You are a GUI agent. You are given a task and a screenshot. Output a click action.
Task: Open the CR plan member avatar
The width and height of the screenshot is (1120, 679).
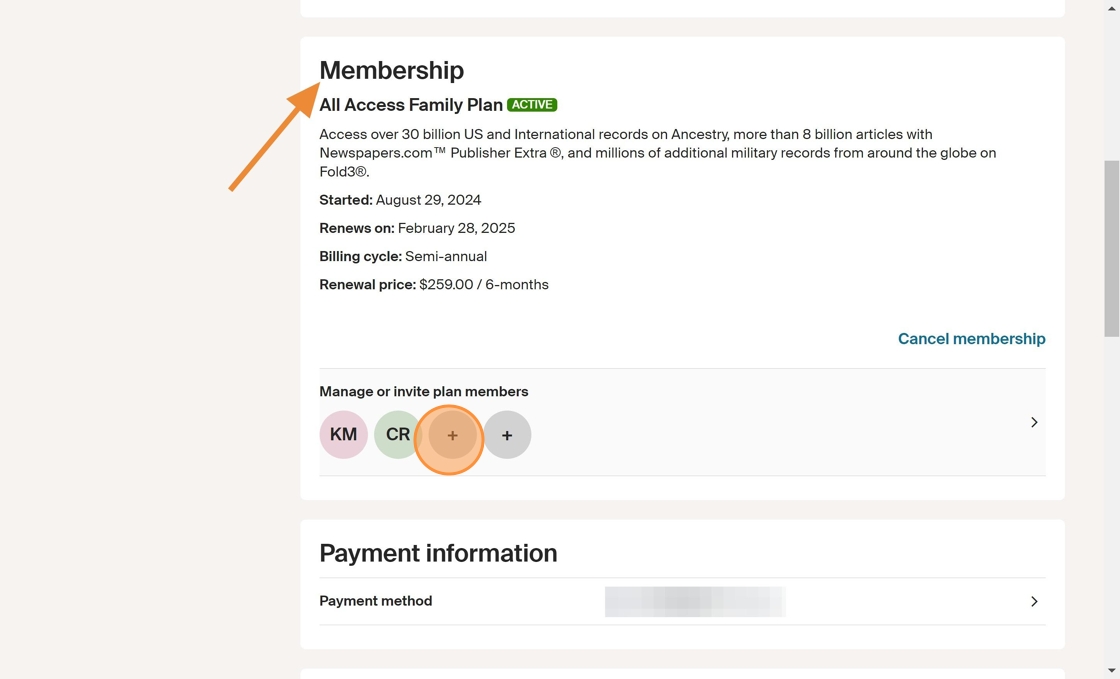pos(397,434)
